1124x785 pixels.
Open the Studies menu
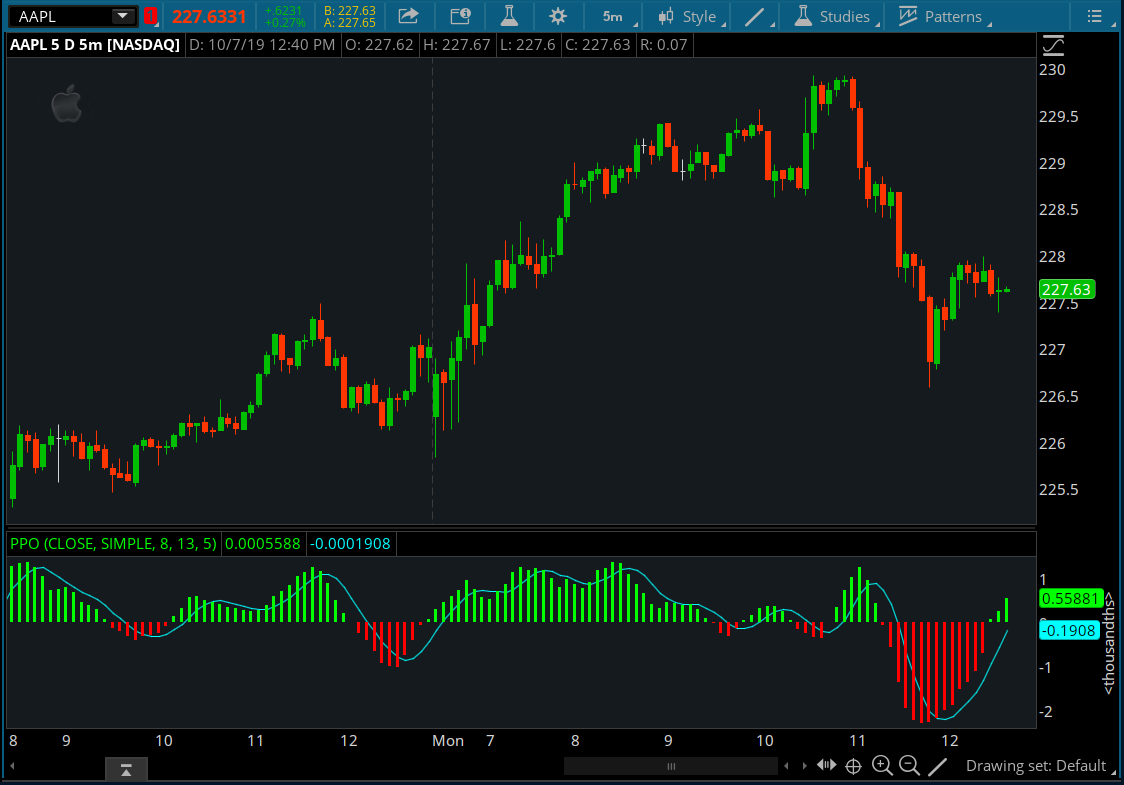[832, 16]
